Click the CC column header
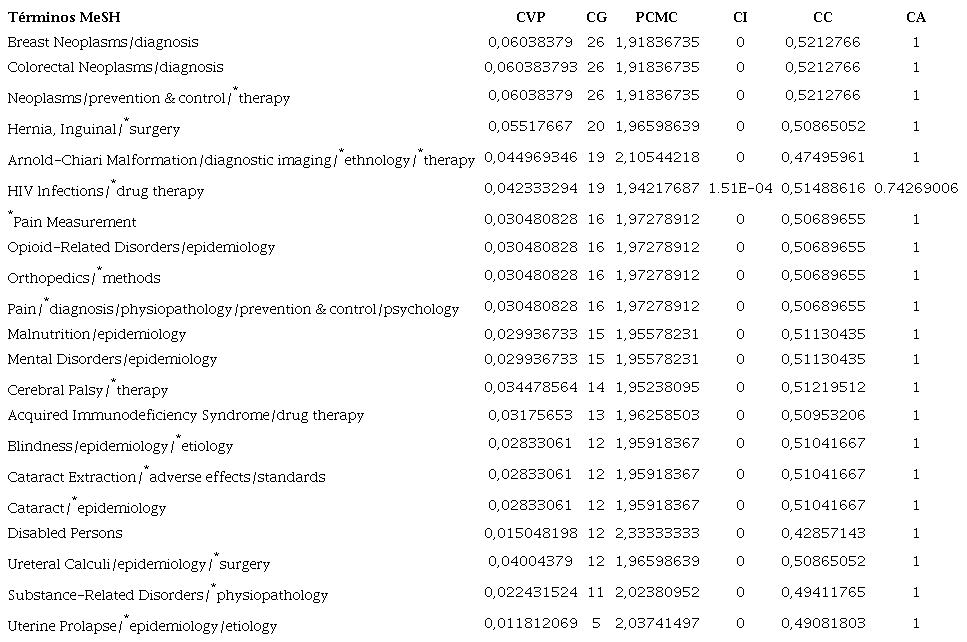This screenshot has width=967, height=642. (823, 18)
